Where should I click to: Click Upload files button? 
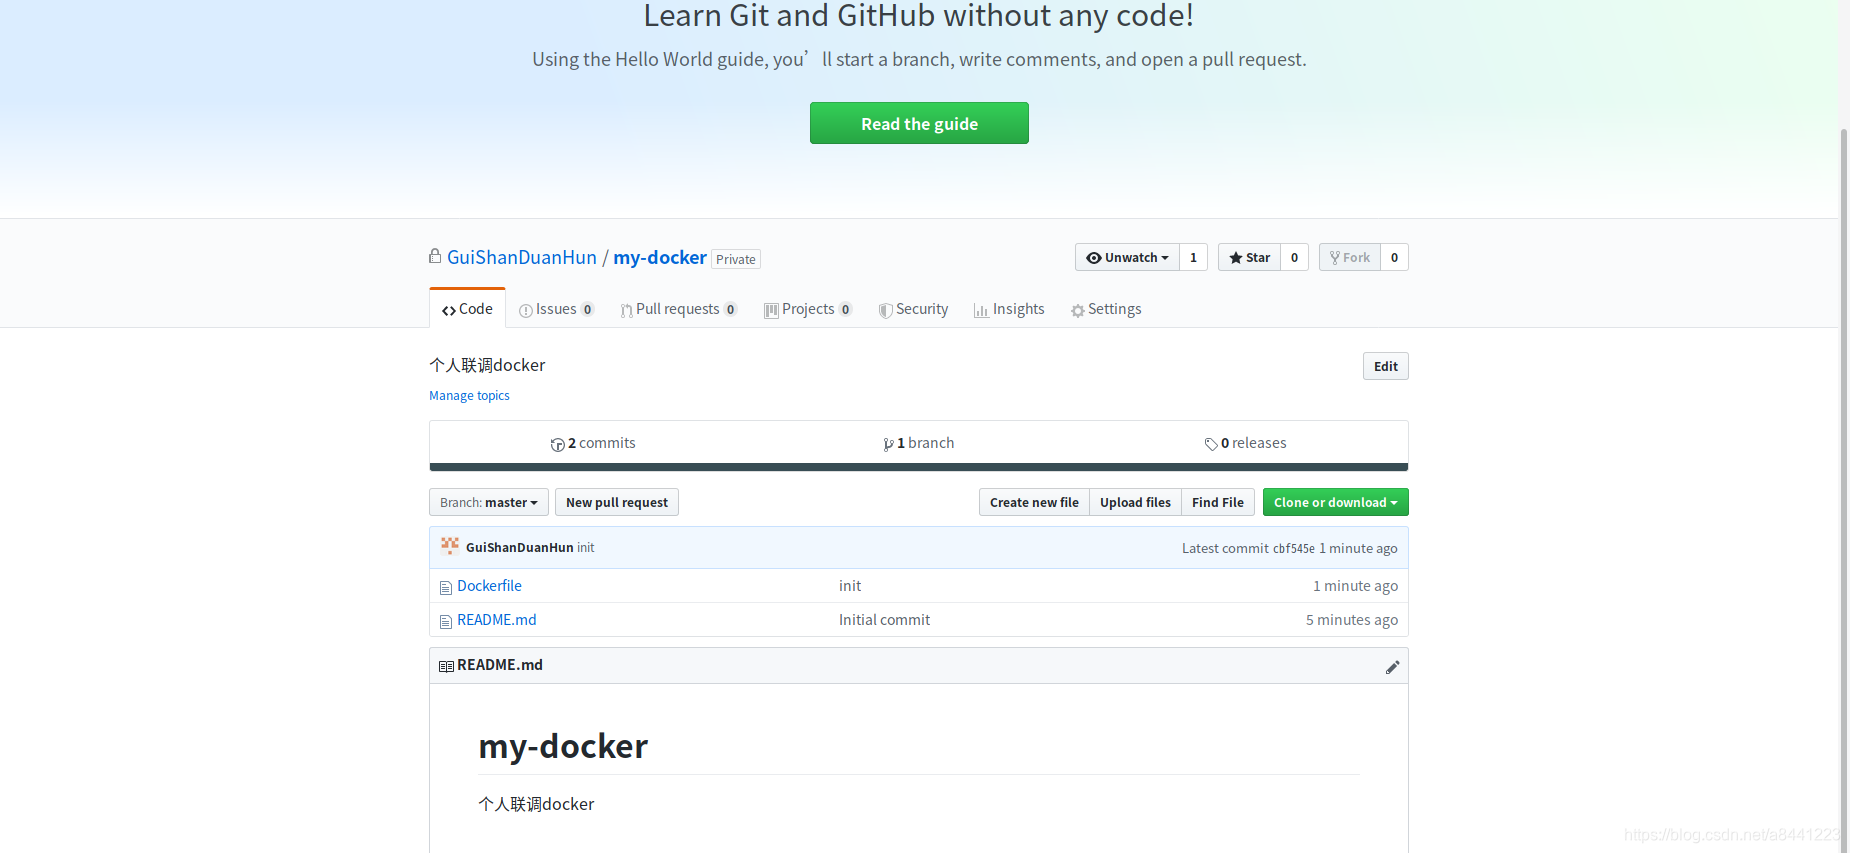[x=1135, y=502]
